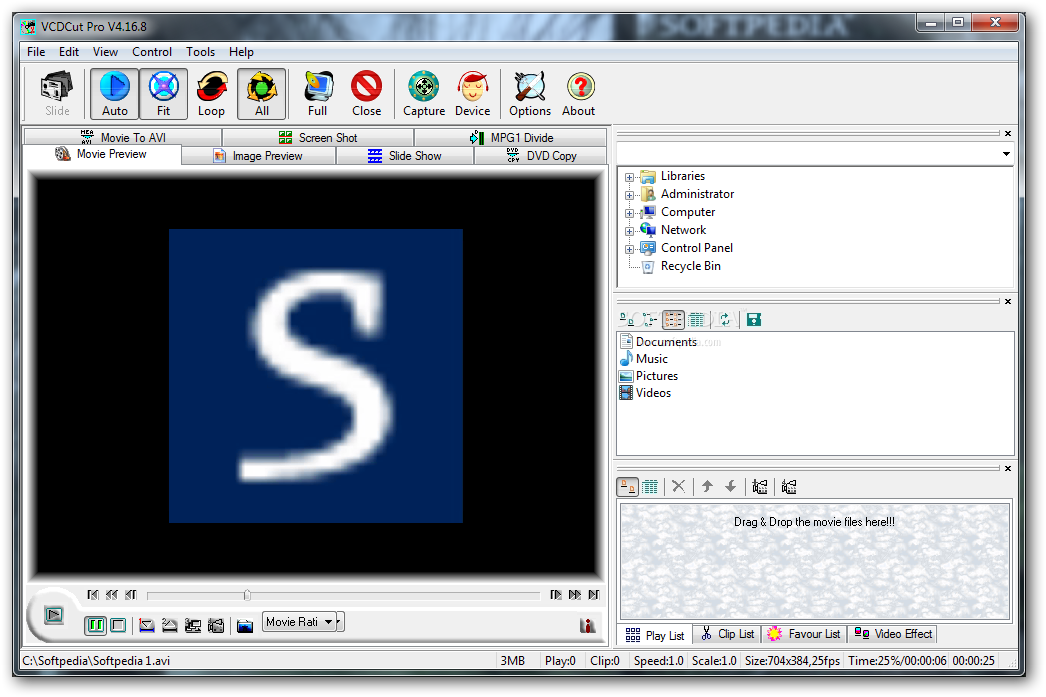Viewport: 1046px width, 697px height.
Task: Select the Movie Preview tab
Action: 101,154
